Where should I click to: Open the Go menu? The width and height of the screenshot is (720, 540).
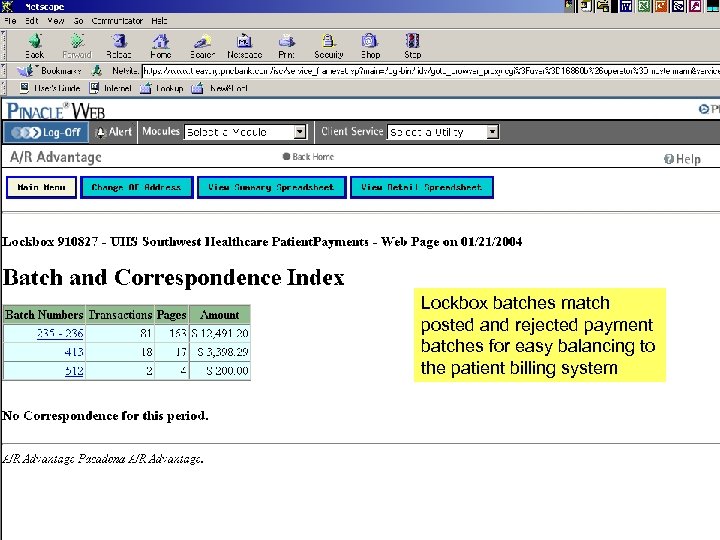(78, 21)
